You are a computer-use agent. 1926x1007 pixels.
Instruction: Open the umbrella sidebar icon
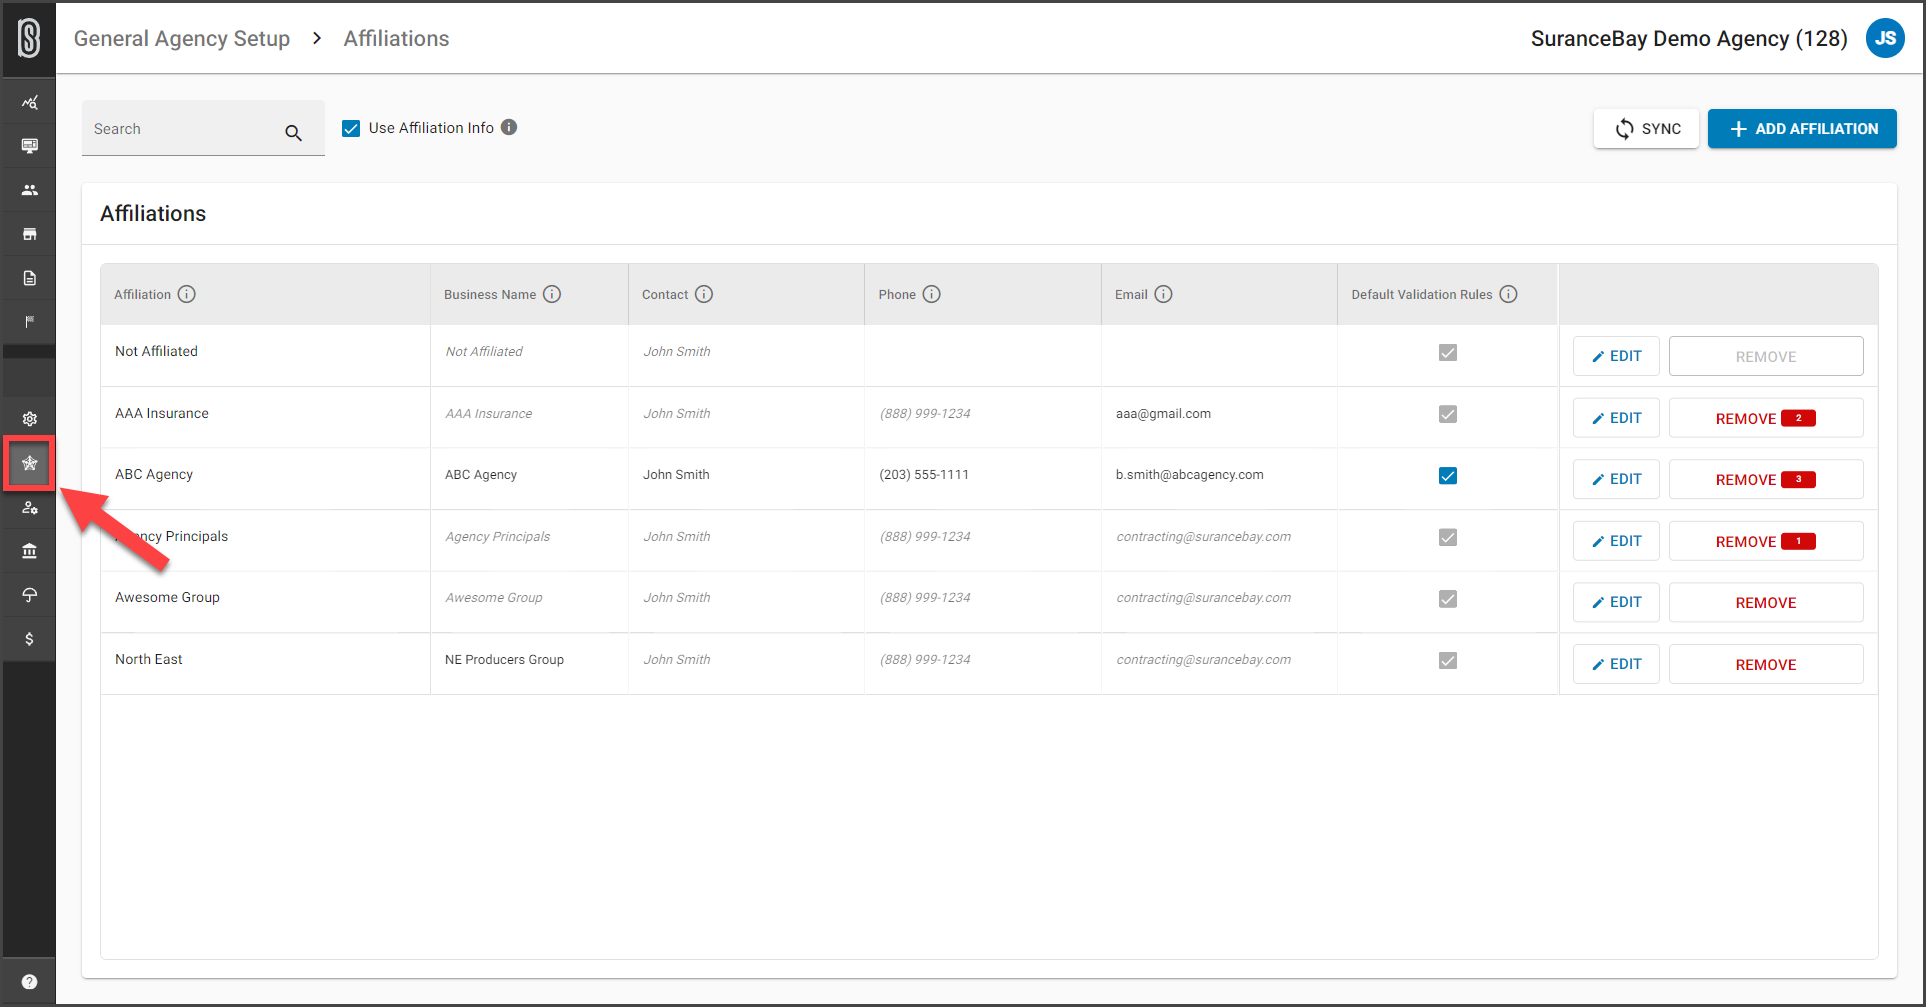click(x=29, y=595)
